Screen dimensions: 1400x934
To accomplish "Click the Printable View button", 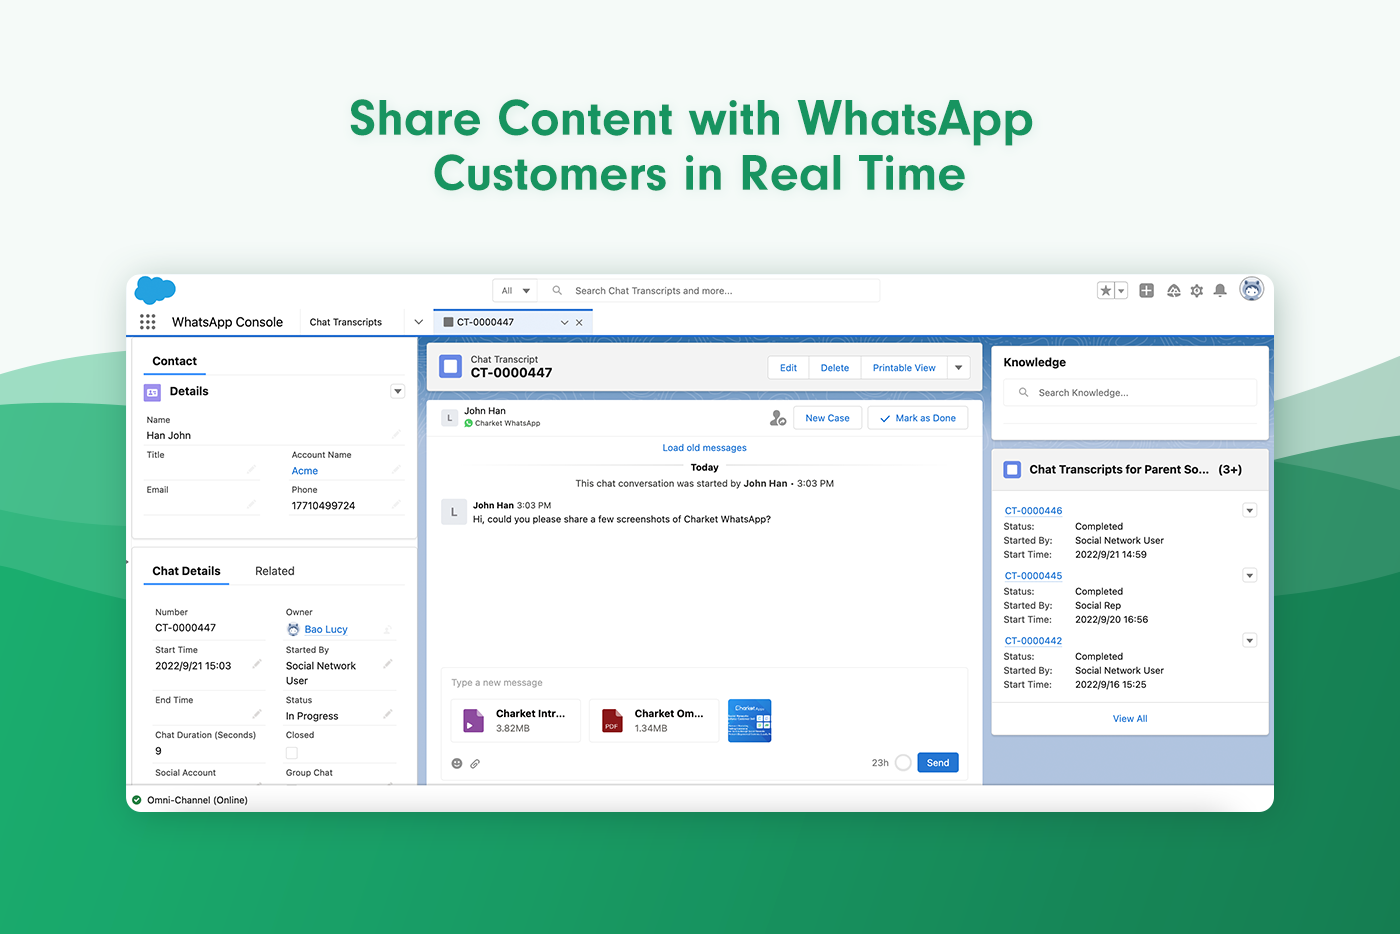I will [x=904, y=368].
